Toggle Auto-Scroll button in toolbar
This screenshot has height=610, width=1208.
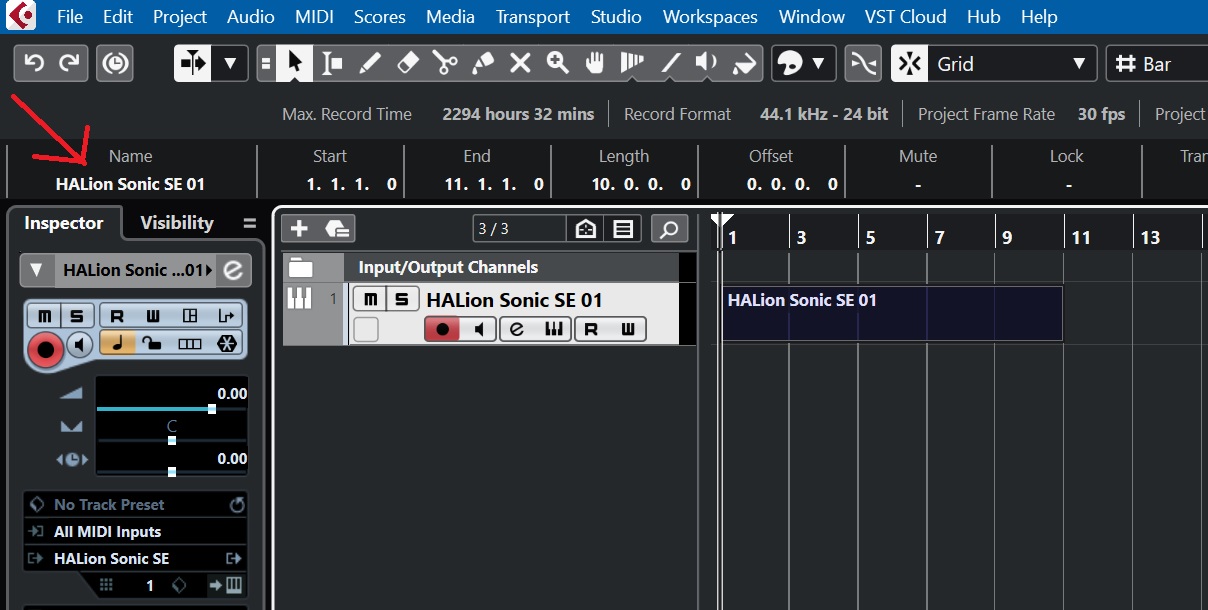(193, 64)
